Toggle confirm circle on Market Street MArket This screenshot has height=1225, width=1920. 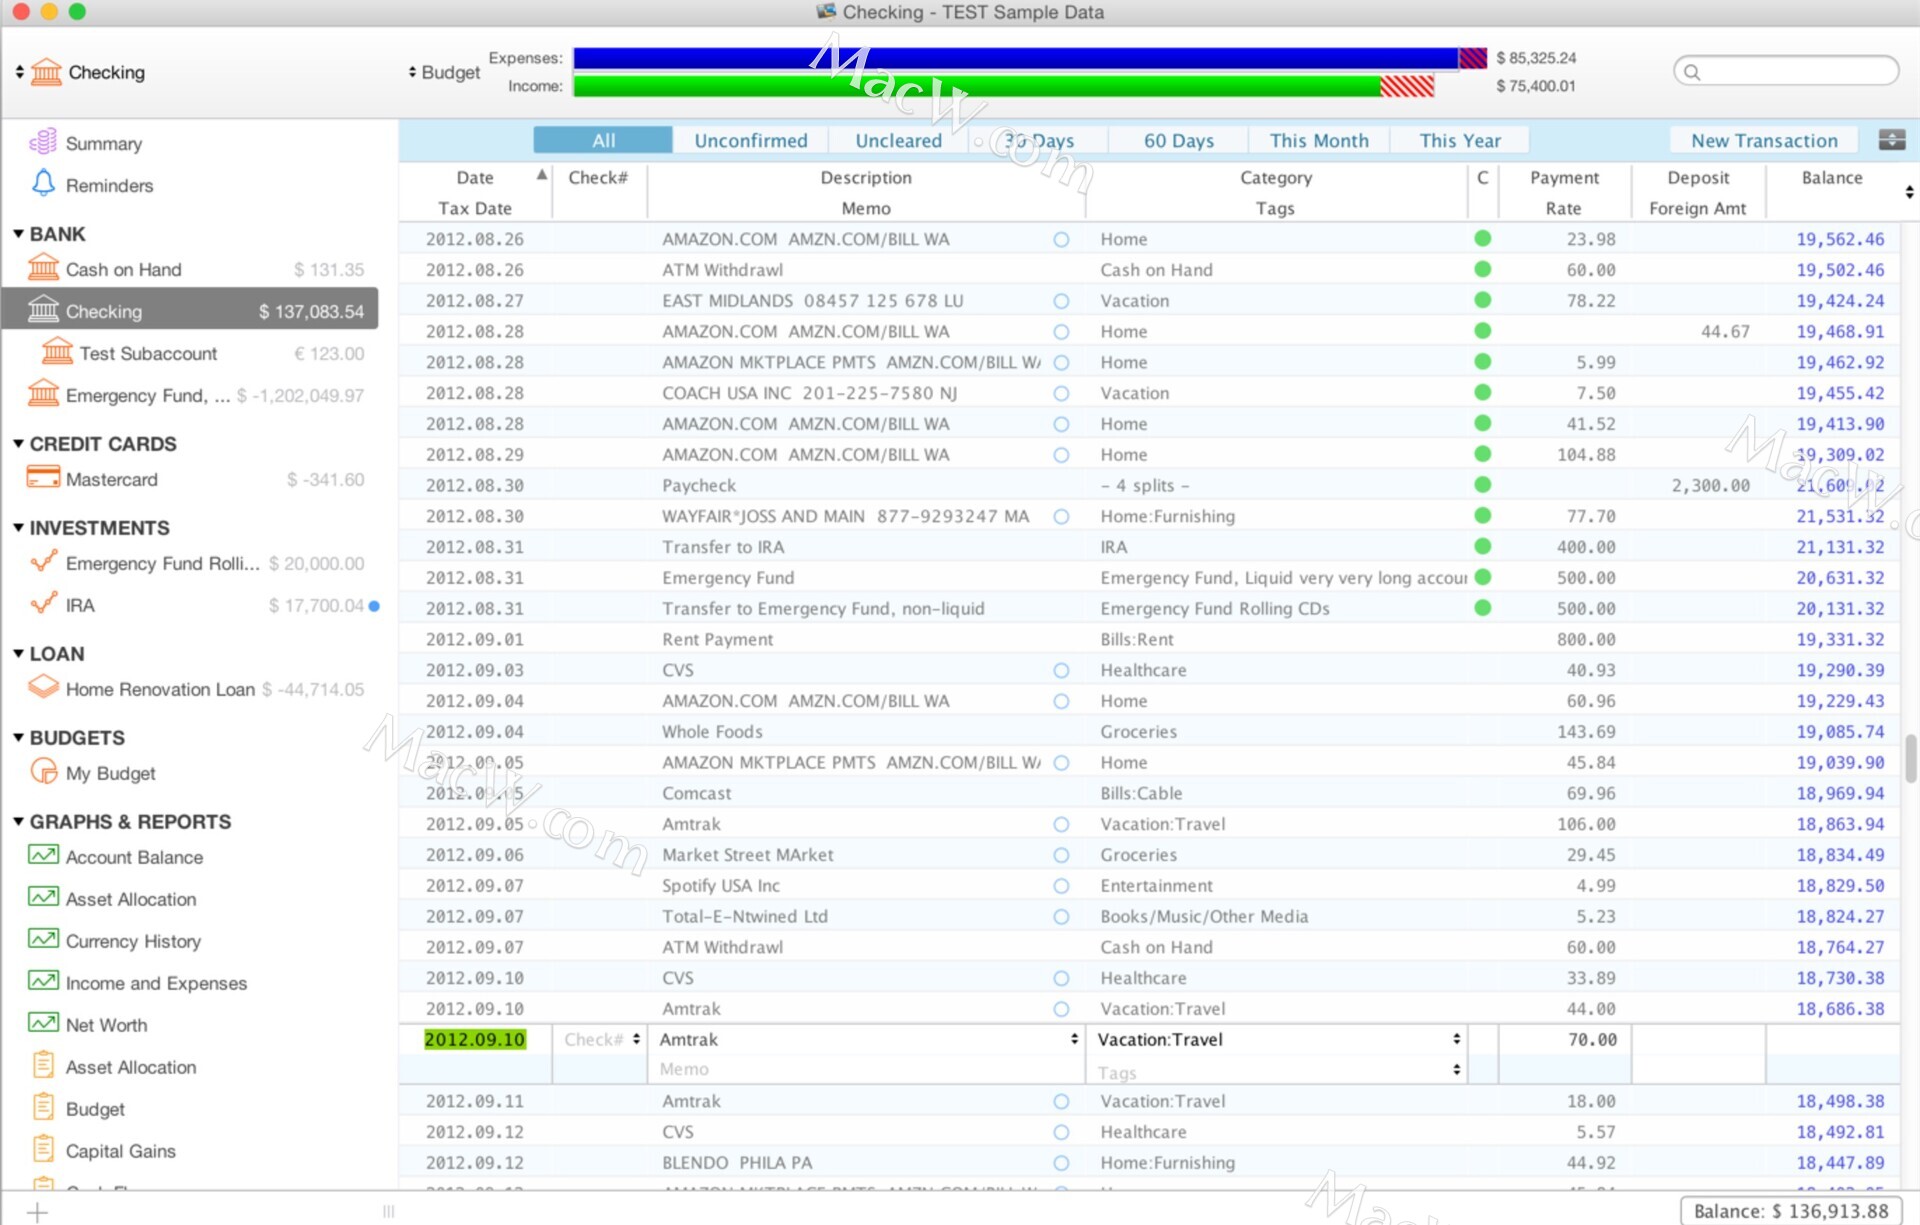[1061, 855]
